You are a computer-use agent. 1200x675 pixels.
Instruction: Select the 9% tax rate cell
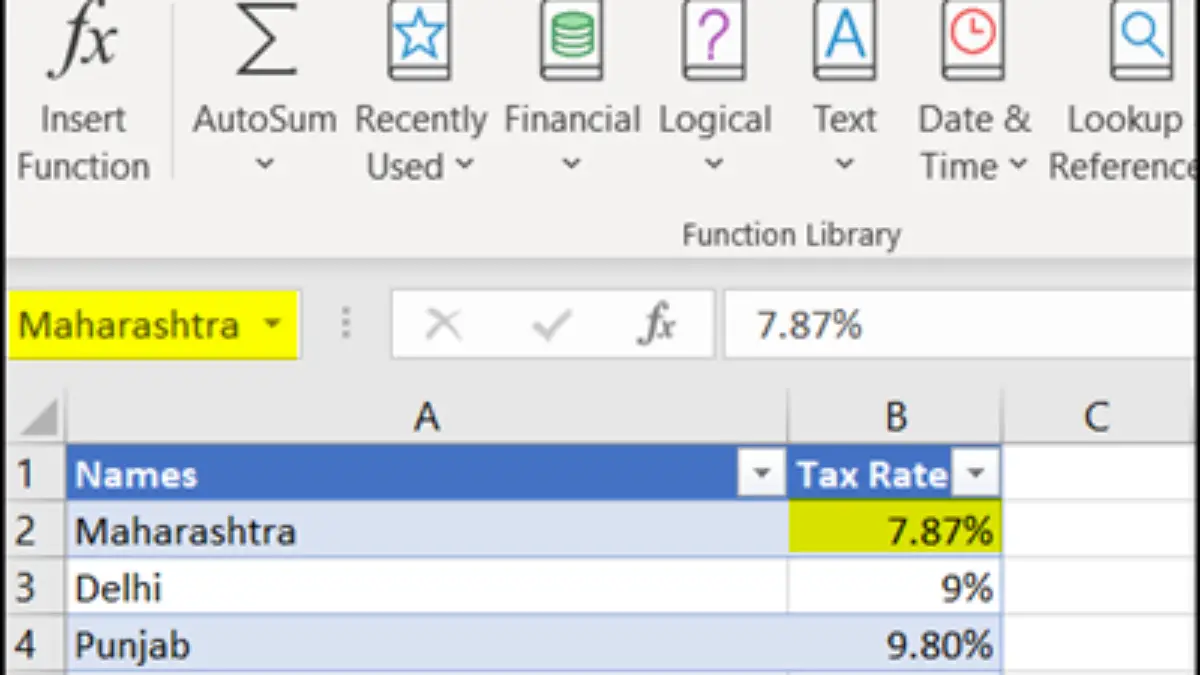[x=895, y=587]
